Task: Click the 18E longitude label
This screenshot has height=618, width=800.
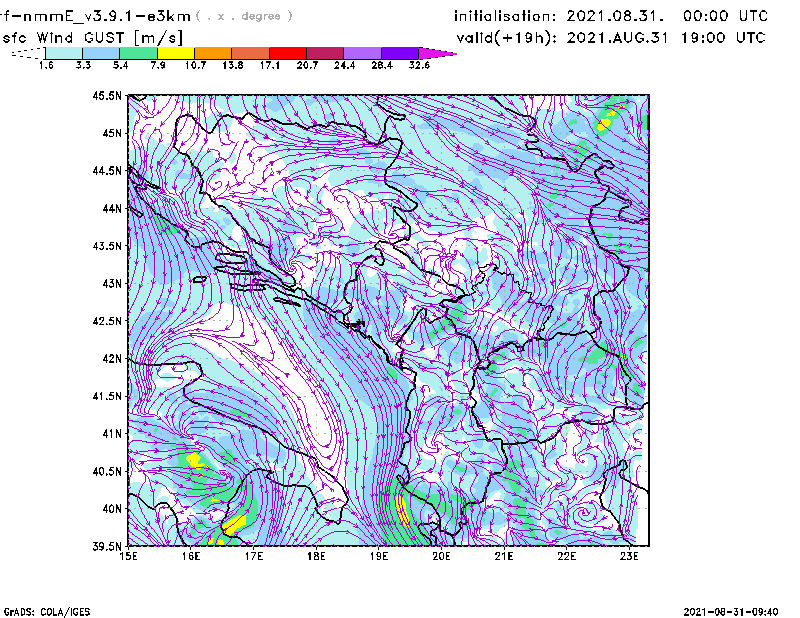Action: (316, 556)
